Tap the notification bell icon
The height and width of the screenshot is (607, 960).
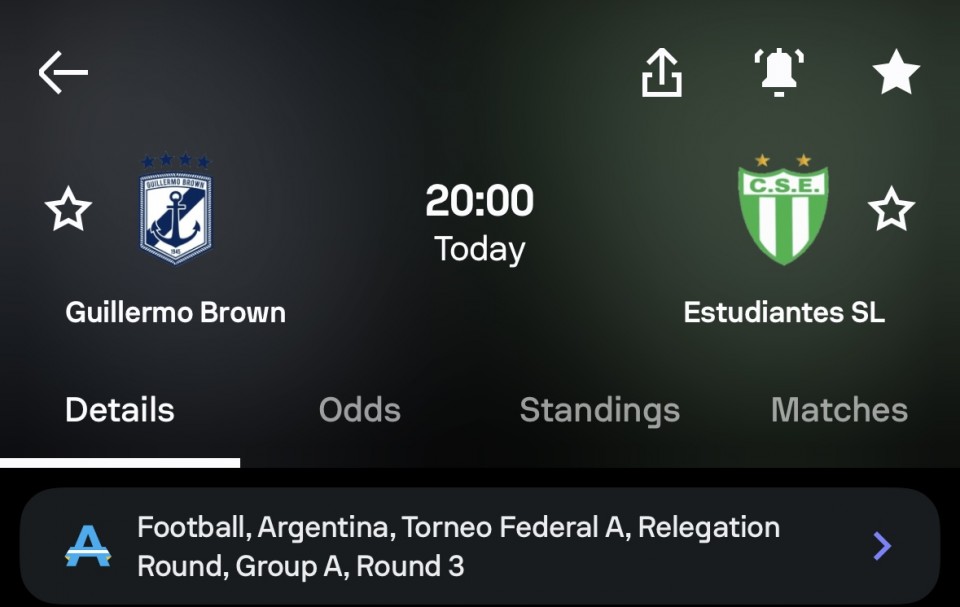(x=779, y=72)
